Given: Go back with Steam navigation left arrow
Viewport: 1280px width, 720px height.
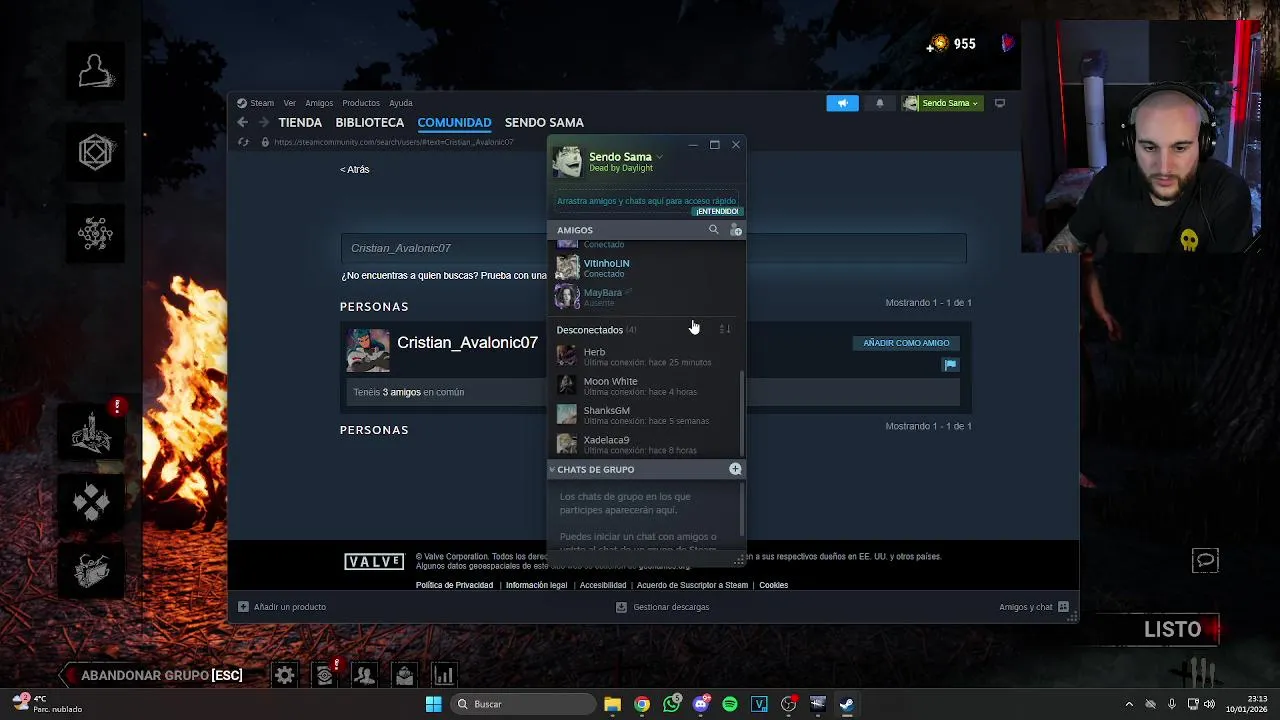Looking at the screenshot, I should pos(242,122).
